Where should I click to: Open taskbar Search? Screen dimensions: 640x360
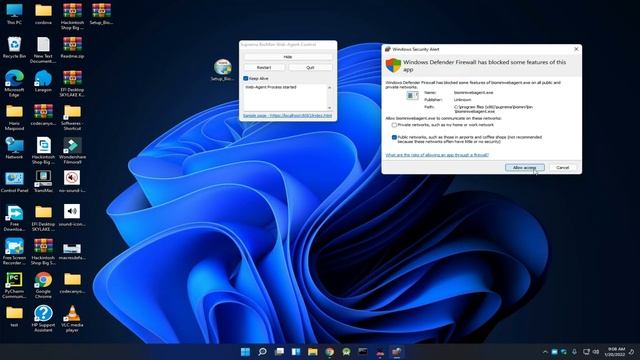coord(262,352)
